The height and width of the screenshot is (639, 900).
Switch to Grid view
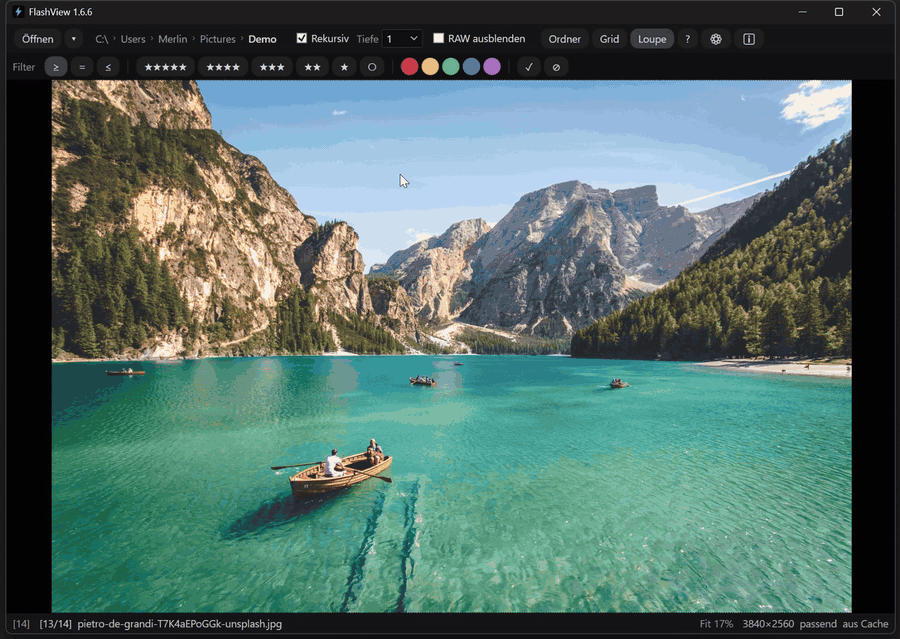click(x=609, y=39)
